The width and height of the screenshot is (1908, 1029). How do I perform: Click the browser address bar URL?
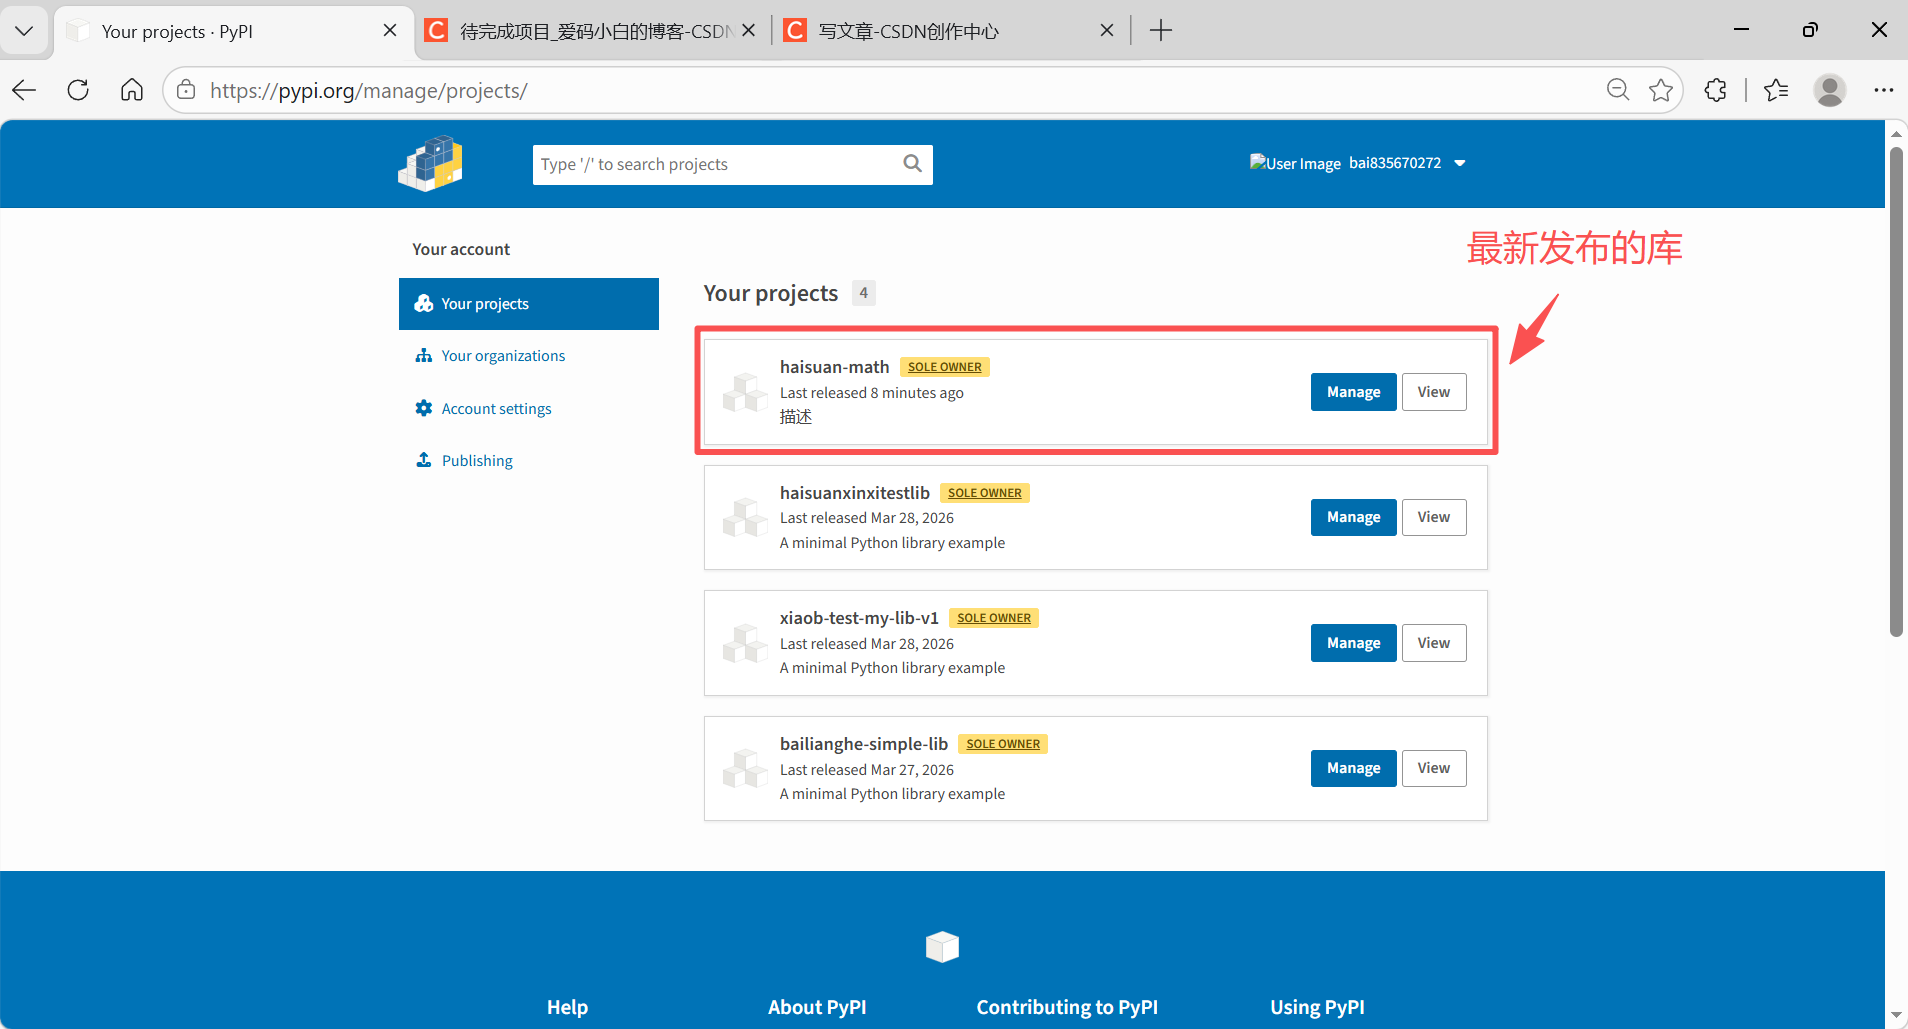pyautogui.click(x=368, y=91)
